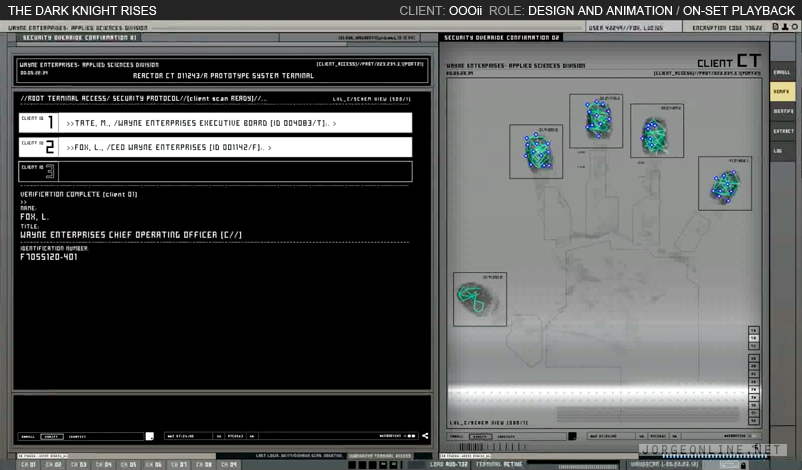Select channel CH 04
Screen dimensions: 802x470
tap(103, 464)
